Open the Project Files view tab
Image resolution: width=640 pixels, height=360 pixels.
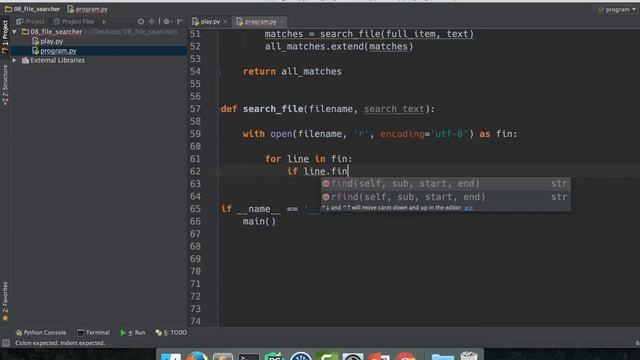(74, 21)
